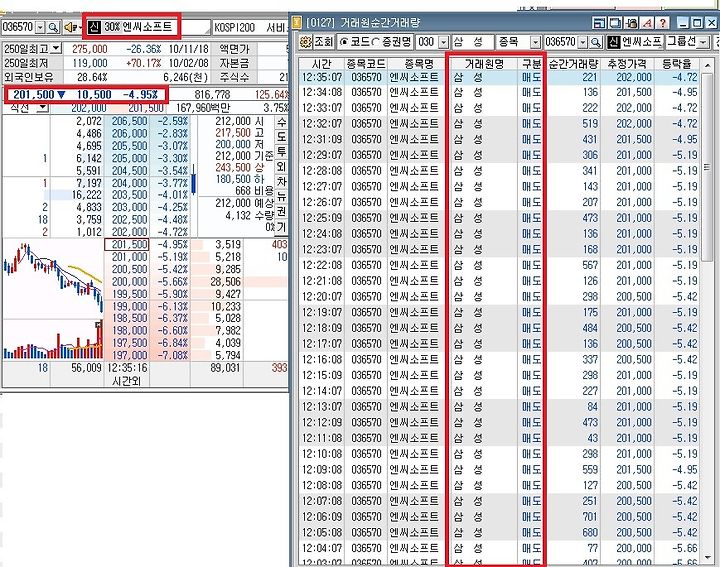Click the magnifier search icon next to 036570 in window 0127
This screenshot has width=720, height=567.
point(596,42)
